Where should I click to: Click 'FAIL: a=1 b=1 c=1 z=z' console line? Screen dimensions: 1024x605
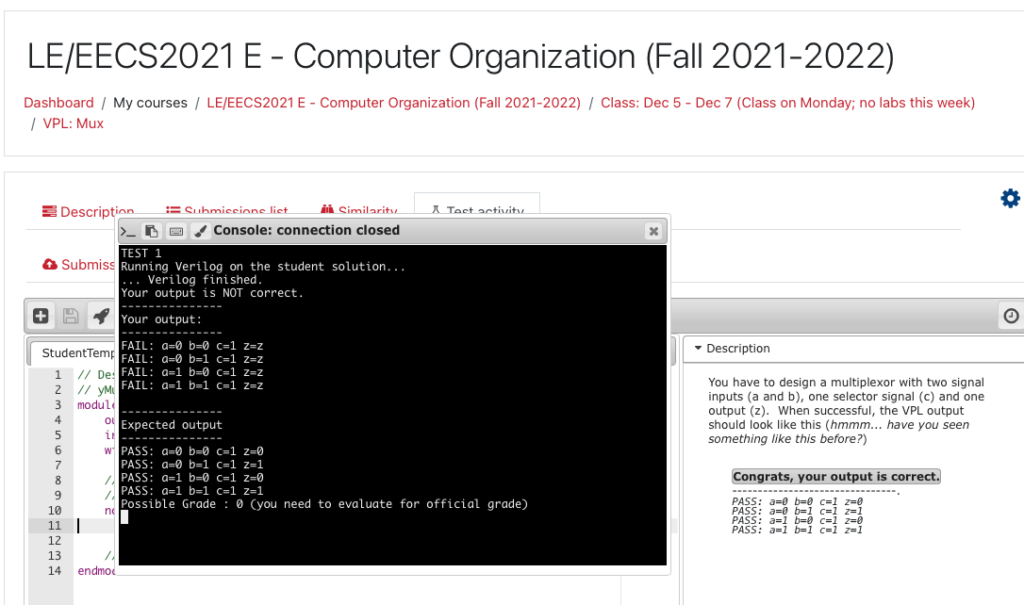pos(192,385)
